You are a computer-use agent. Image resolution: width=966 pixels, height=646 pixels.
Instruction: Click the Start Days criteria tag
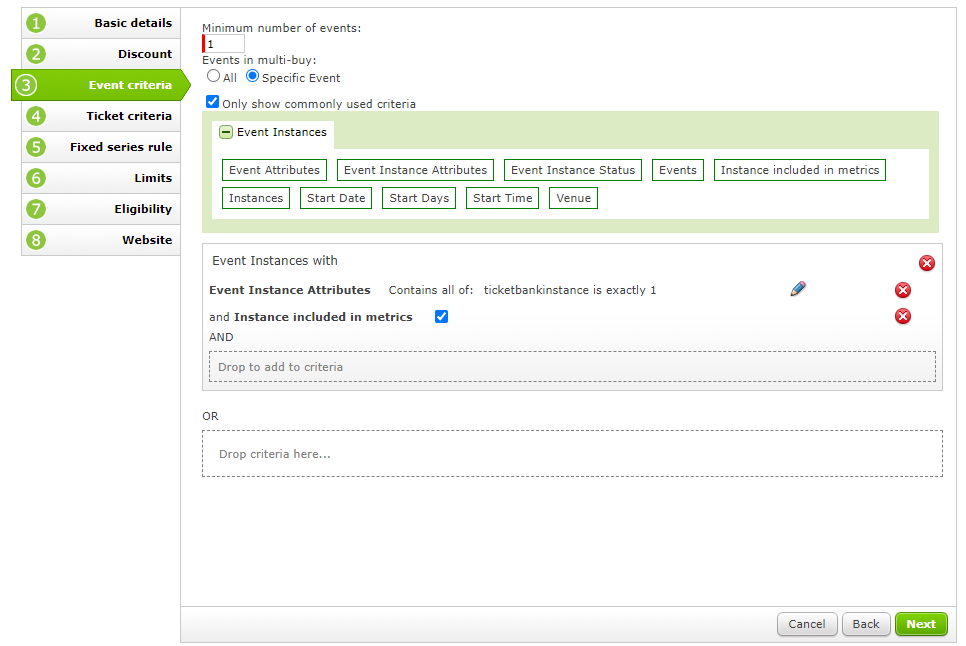tap(419, 198)
